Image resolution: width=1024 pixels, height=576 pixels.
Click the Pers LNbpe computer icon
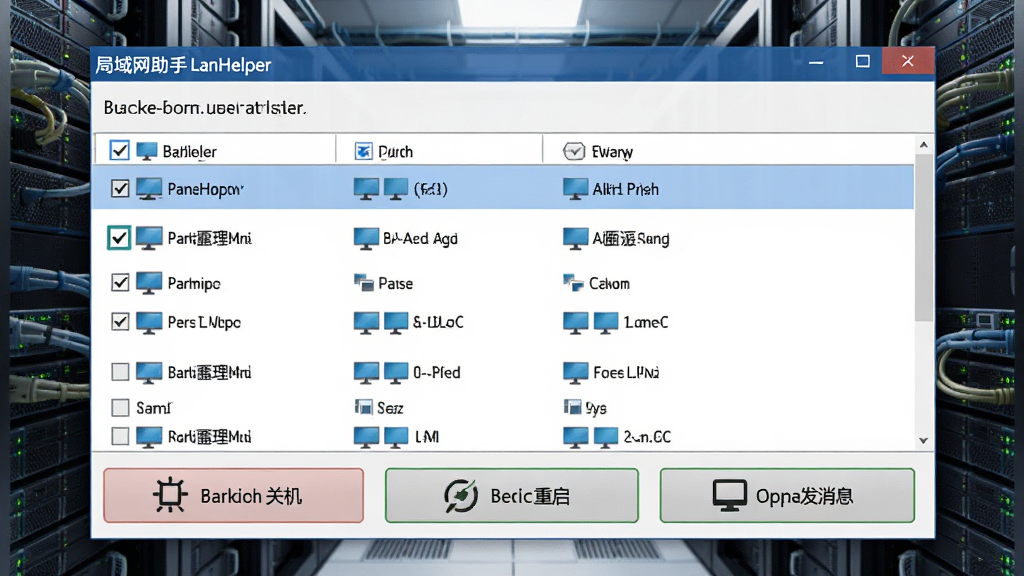tap(149, 323)
